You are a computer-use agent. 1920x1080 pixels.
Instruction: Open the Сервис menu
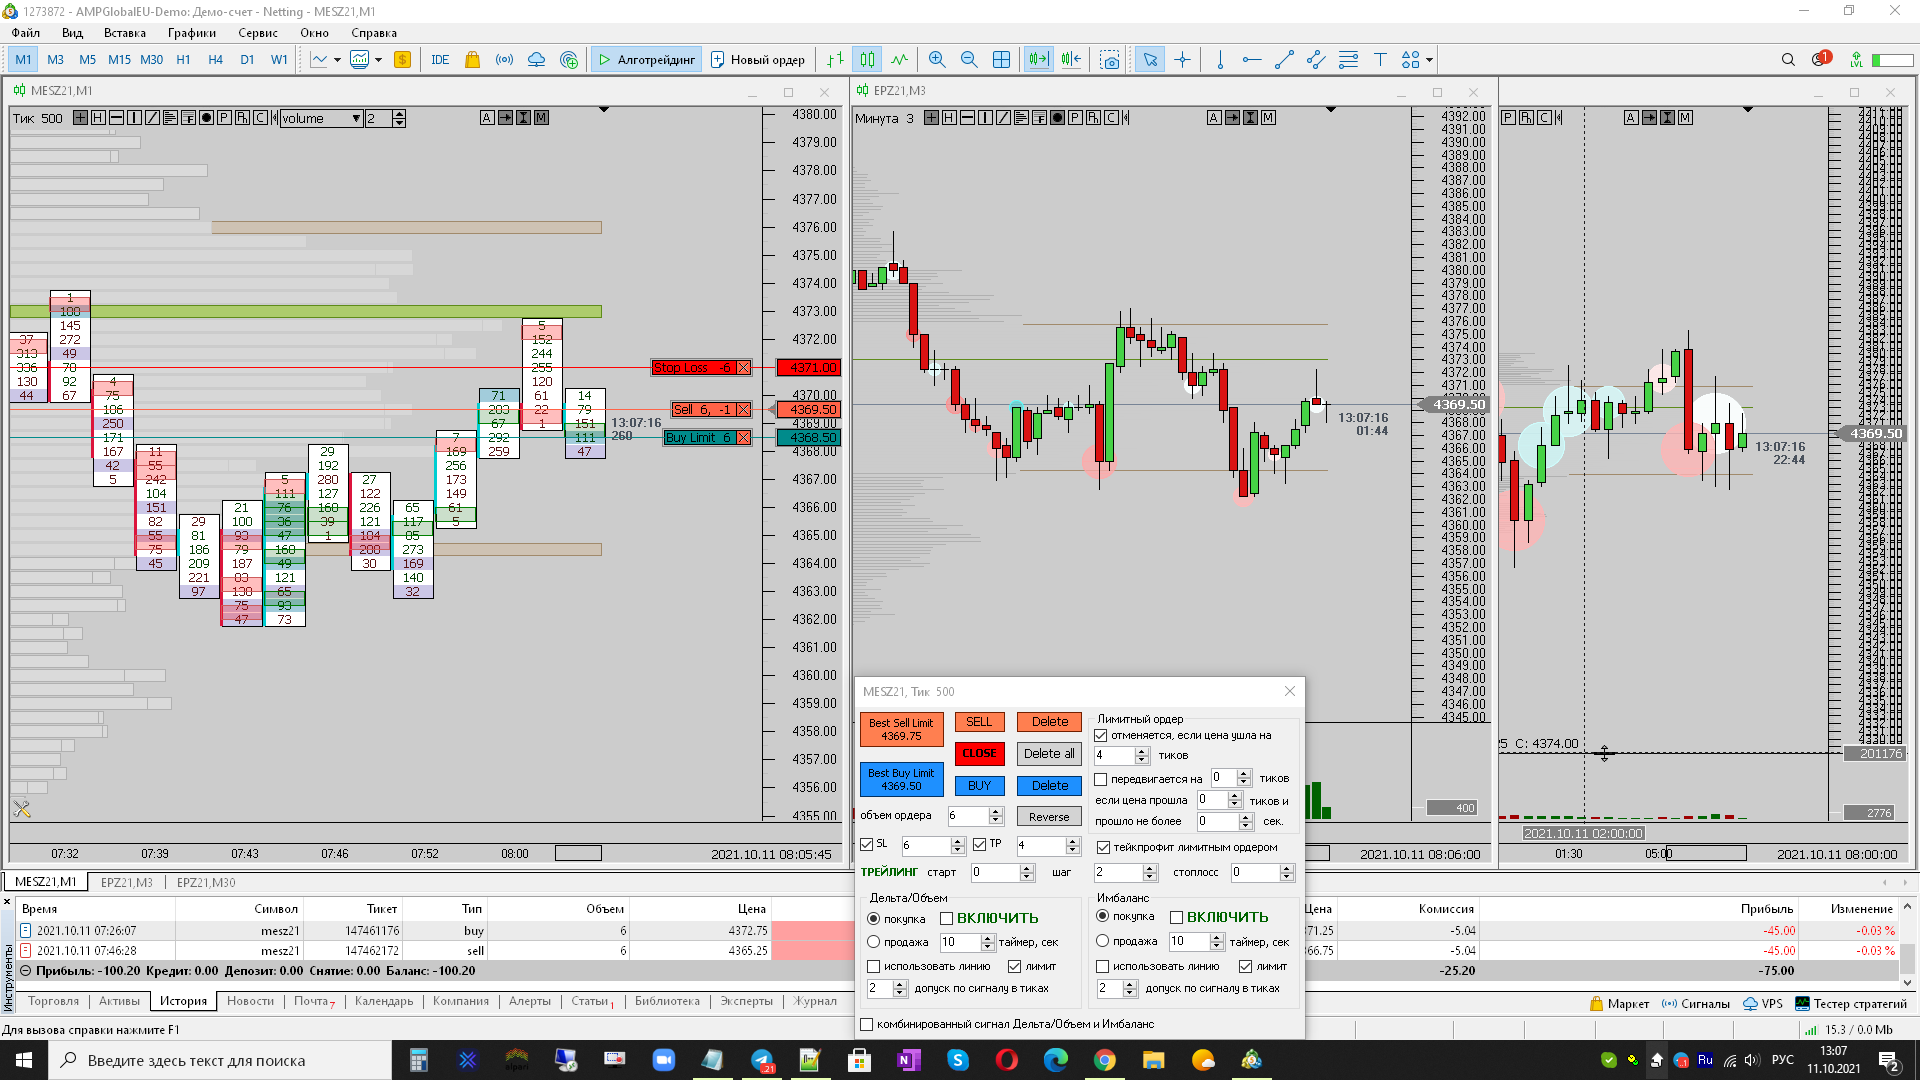(x=257, y=33)
